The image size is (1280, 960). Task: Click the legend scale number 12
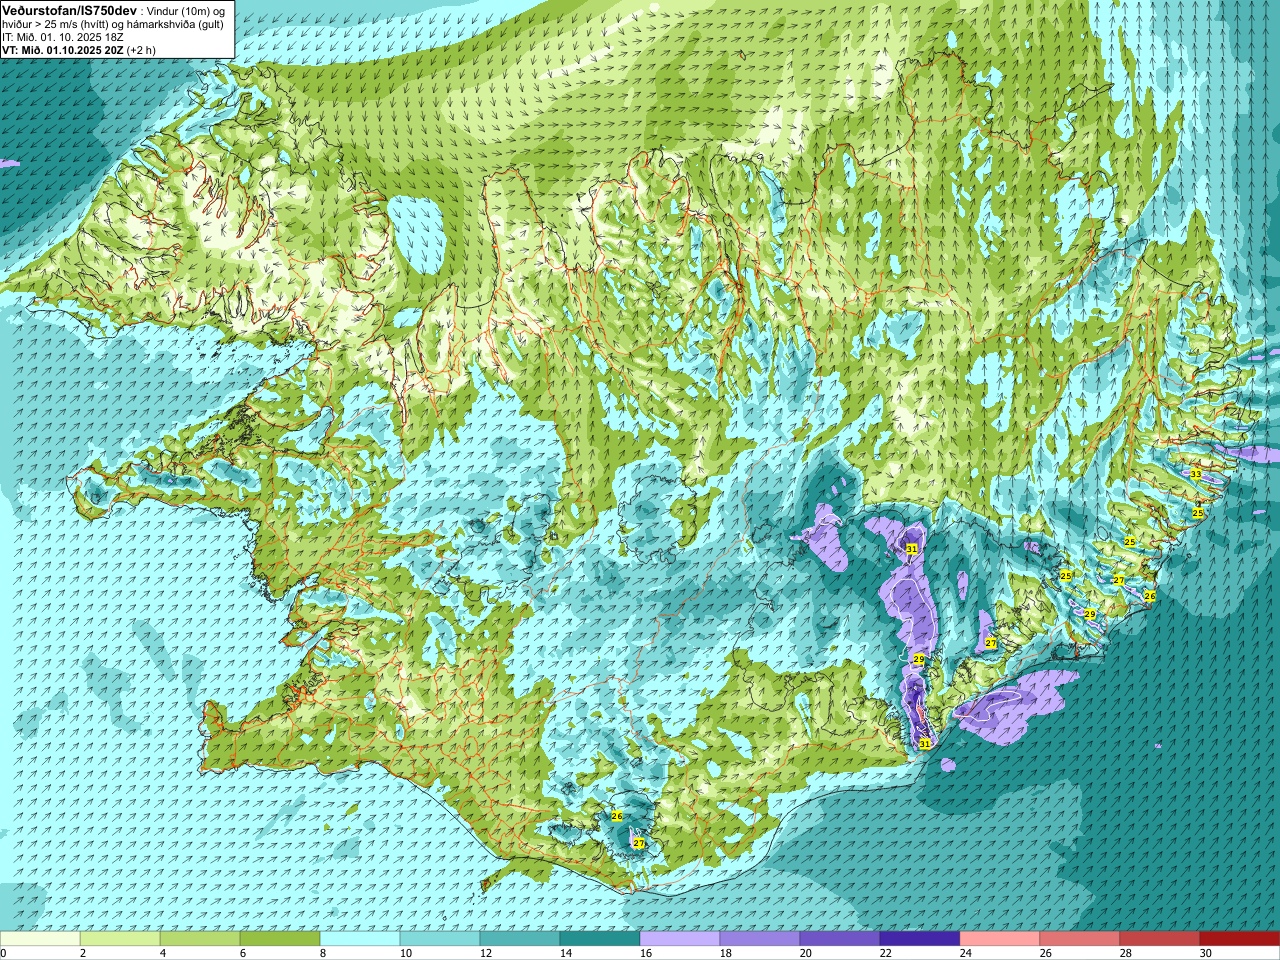point(488,953)
